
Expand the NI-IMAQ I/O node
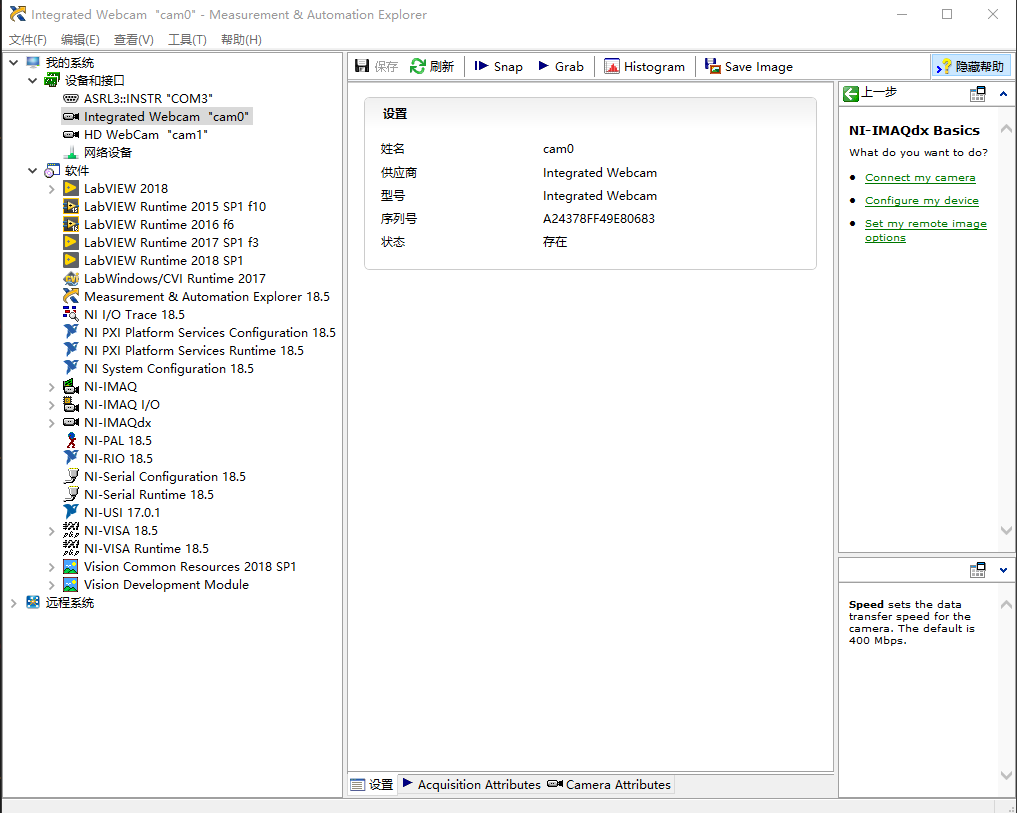(x=52, y=405)
